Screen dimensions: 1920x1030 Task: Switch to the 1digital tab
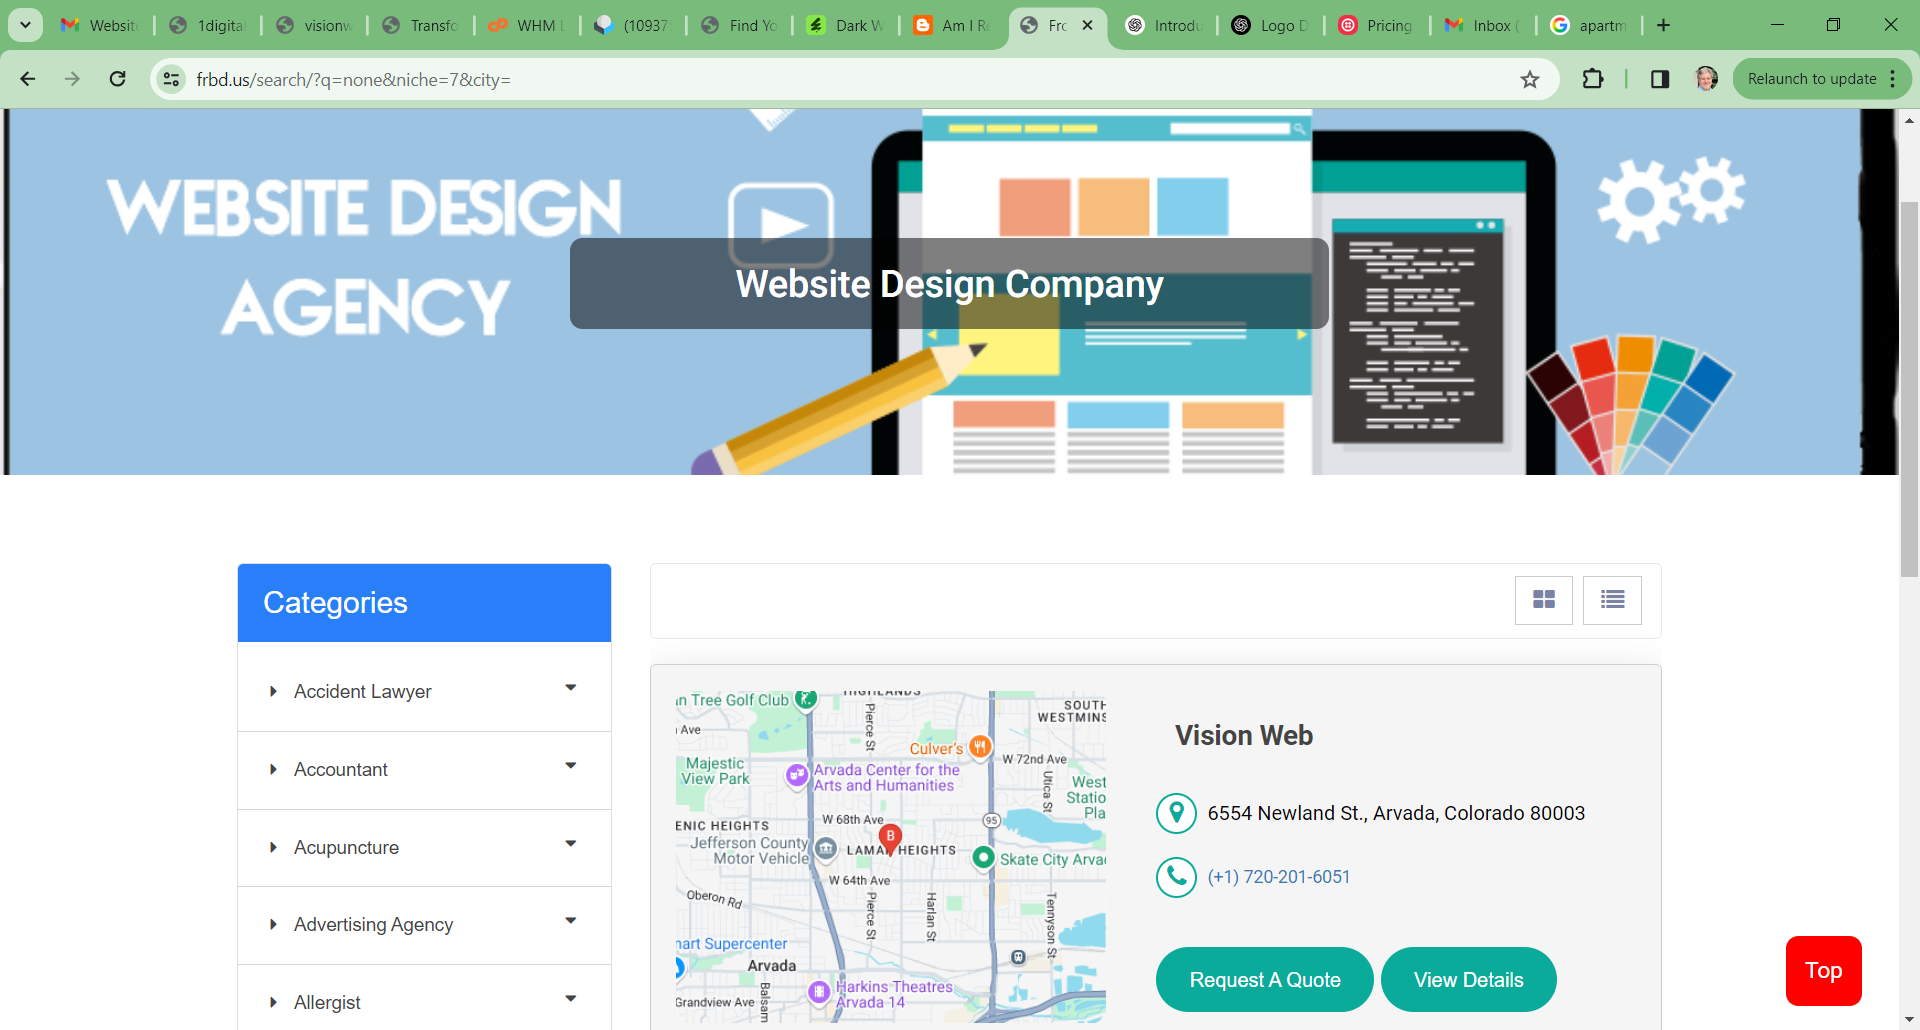(x=208, y=25)
